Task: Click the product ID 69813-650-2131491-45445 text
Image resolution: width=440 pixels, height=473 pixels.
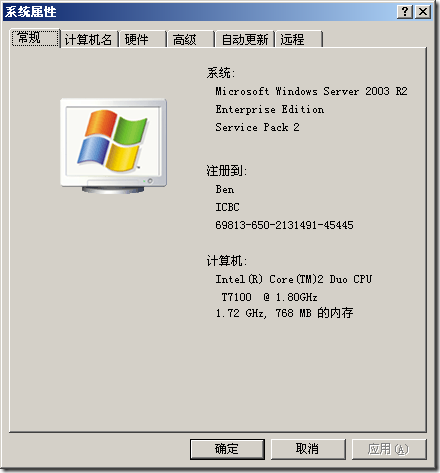Action: pyautogui.click(x=284, y=225)
